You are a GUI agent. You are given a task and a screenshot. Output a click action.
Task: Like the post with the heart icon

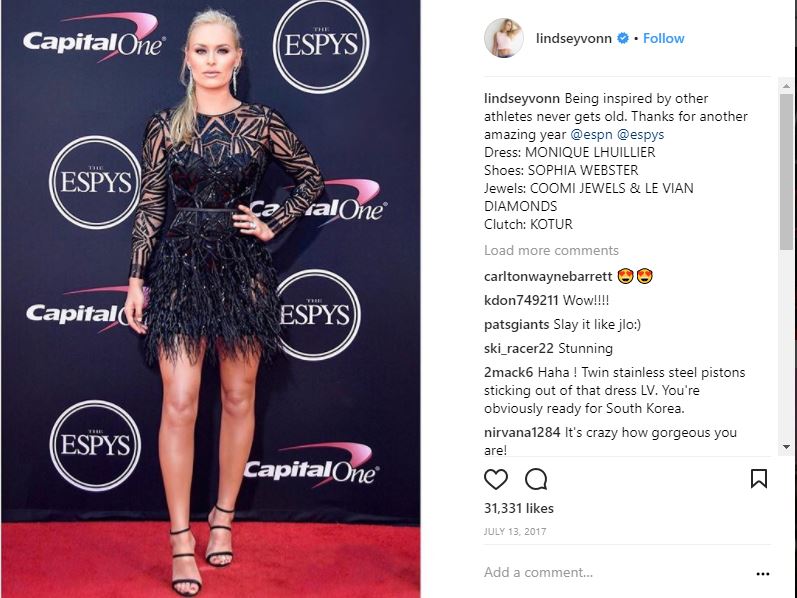tap(496, 480)
